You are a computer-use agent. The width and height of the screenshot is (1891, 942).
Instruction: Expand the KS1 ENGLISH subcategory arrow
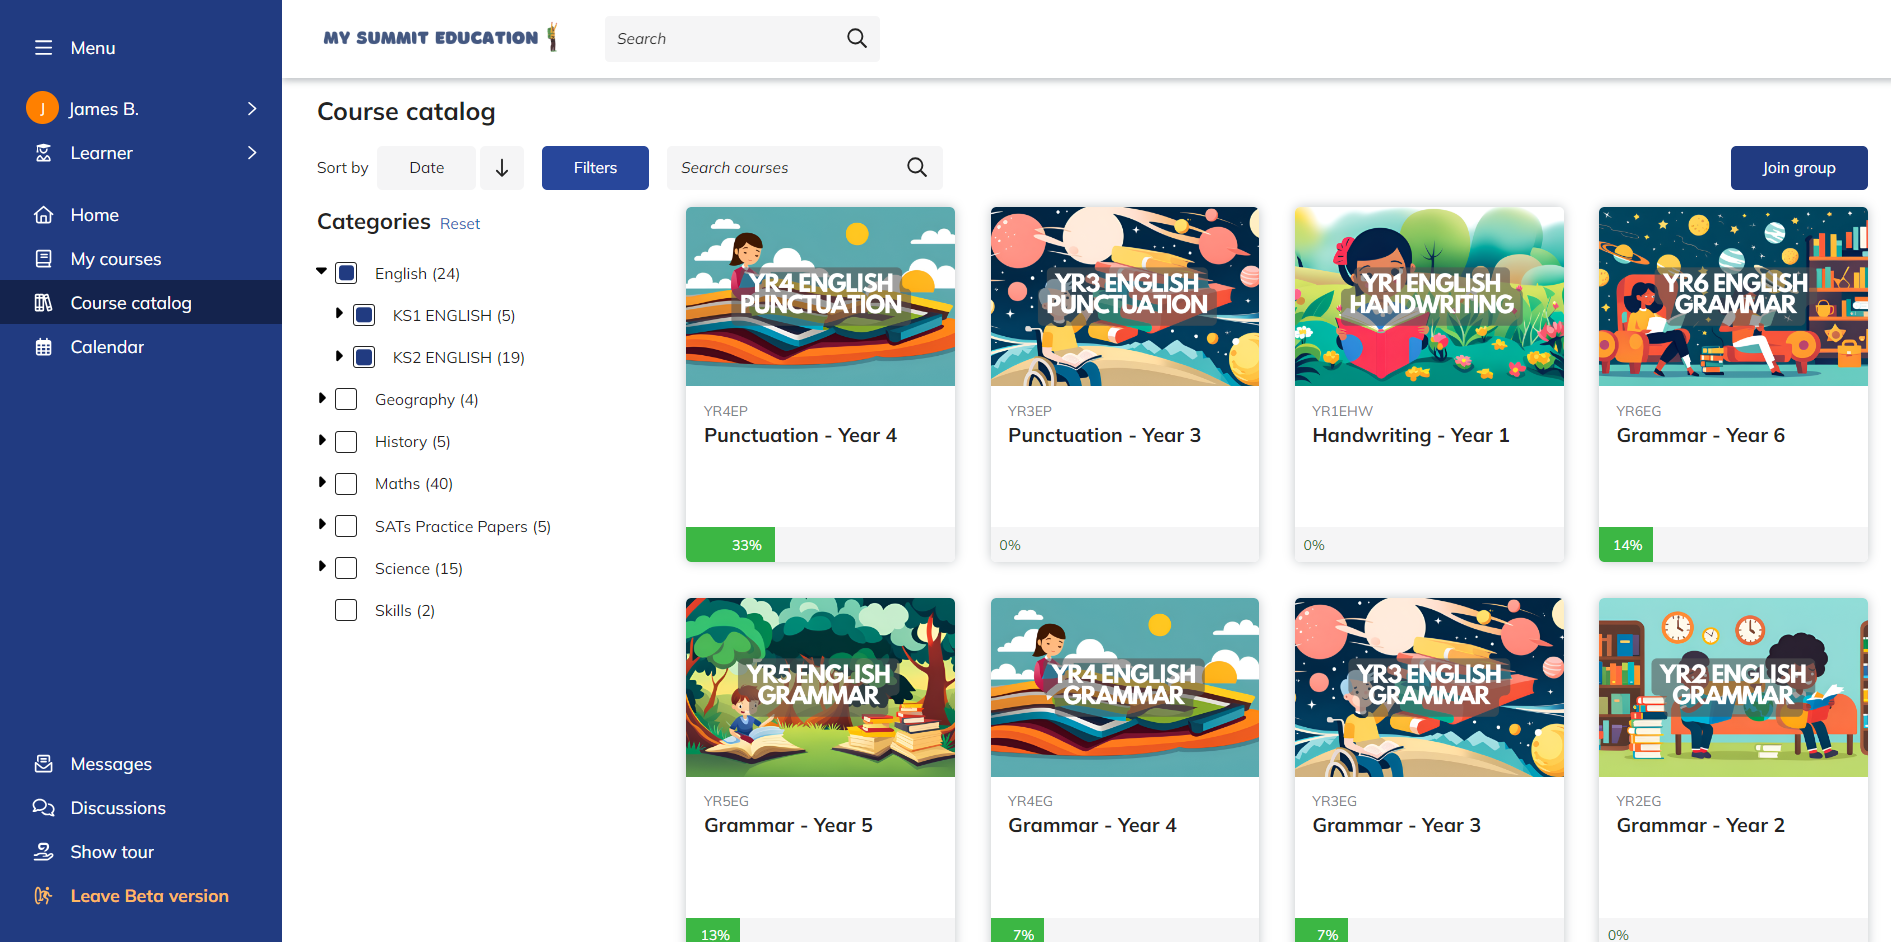click(339, 313)
